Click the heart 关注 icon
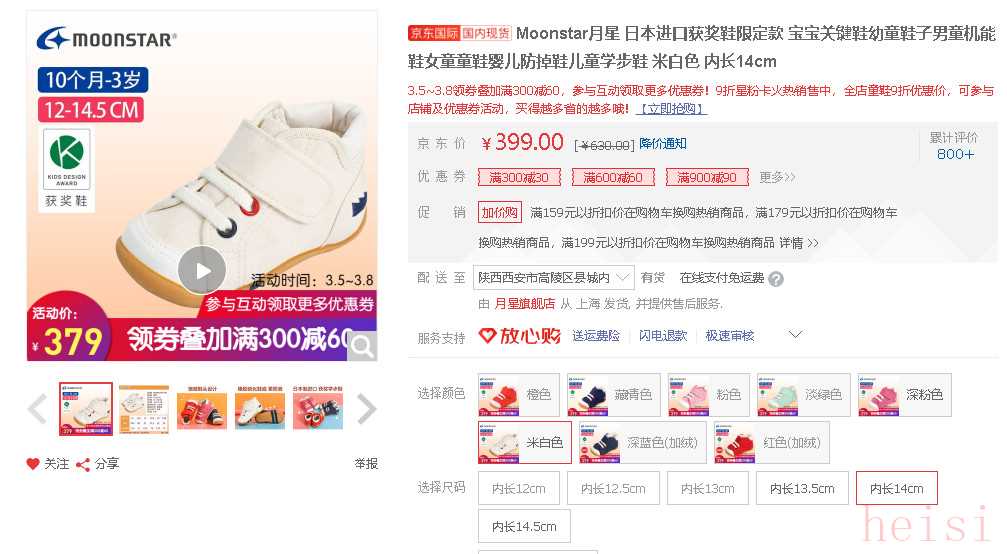 point(33,463)
